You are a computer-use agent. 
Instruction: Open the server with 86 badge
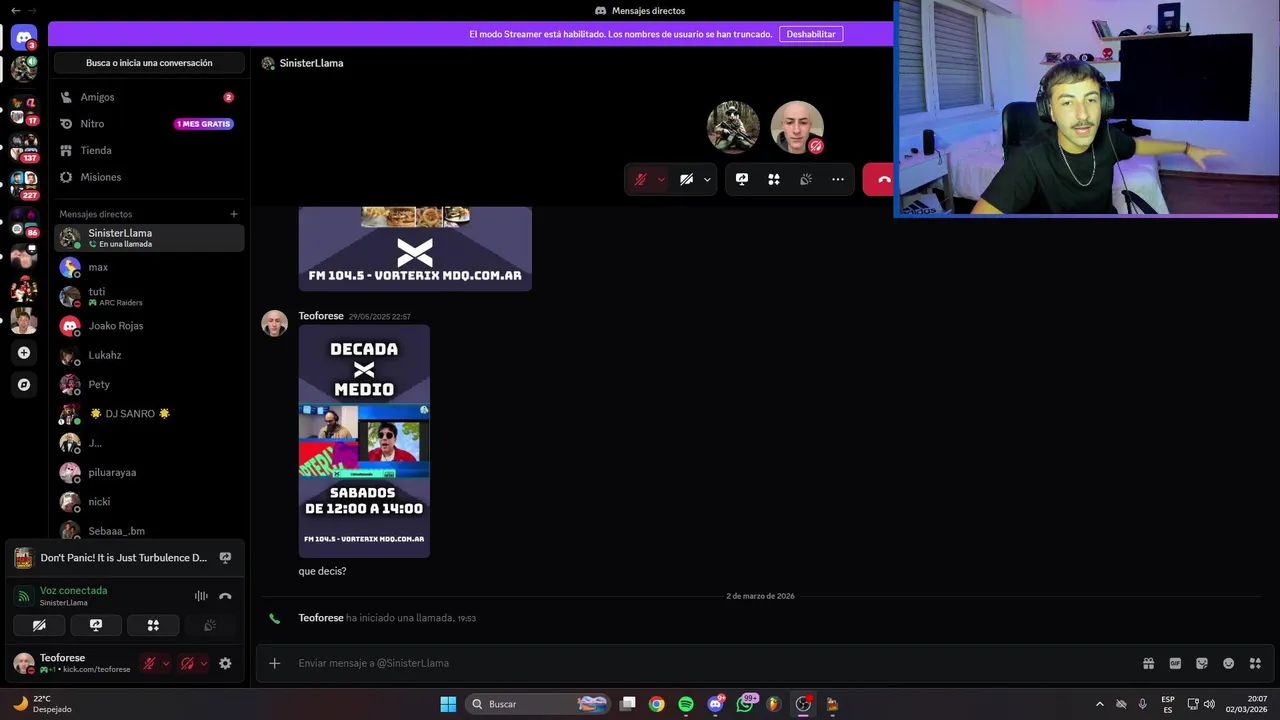[x=24, y=222]
